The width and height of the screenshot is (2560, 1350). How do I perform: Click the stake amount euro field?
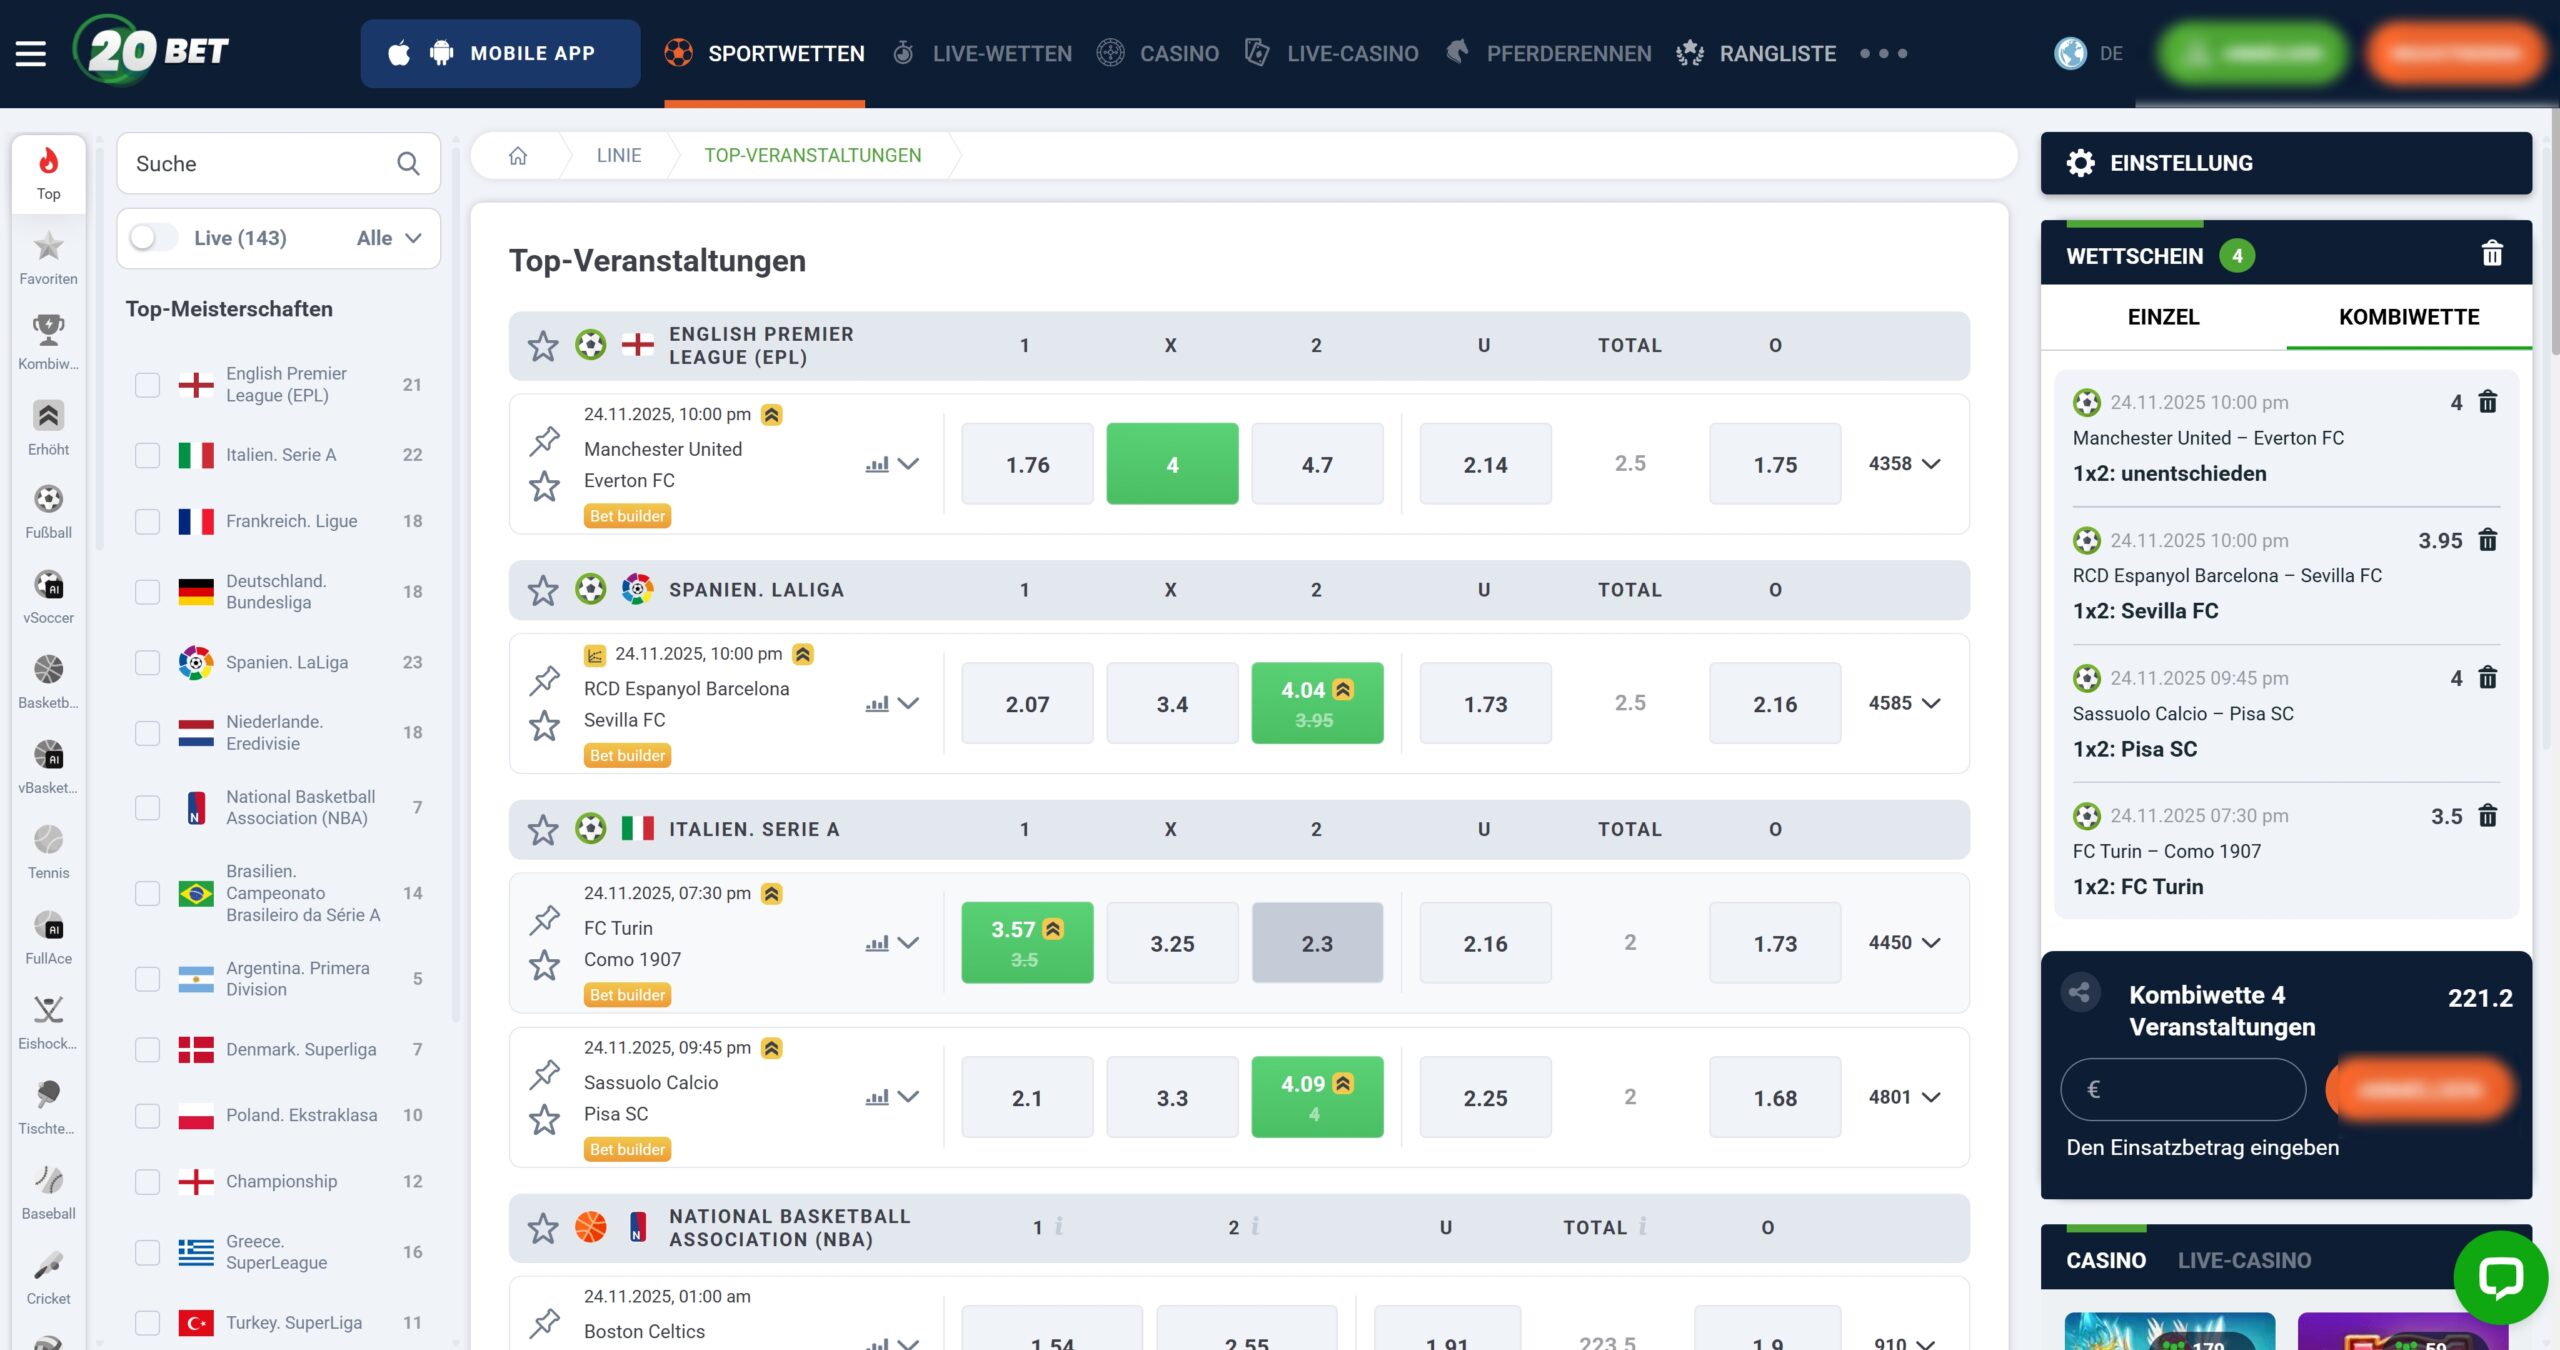(x=2183, y=1090)
